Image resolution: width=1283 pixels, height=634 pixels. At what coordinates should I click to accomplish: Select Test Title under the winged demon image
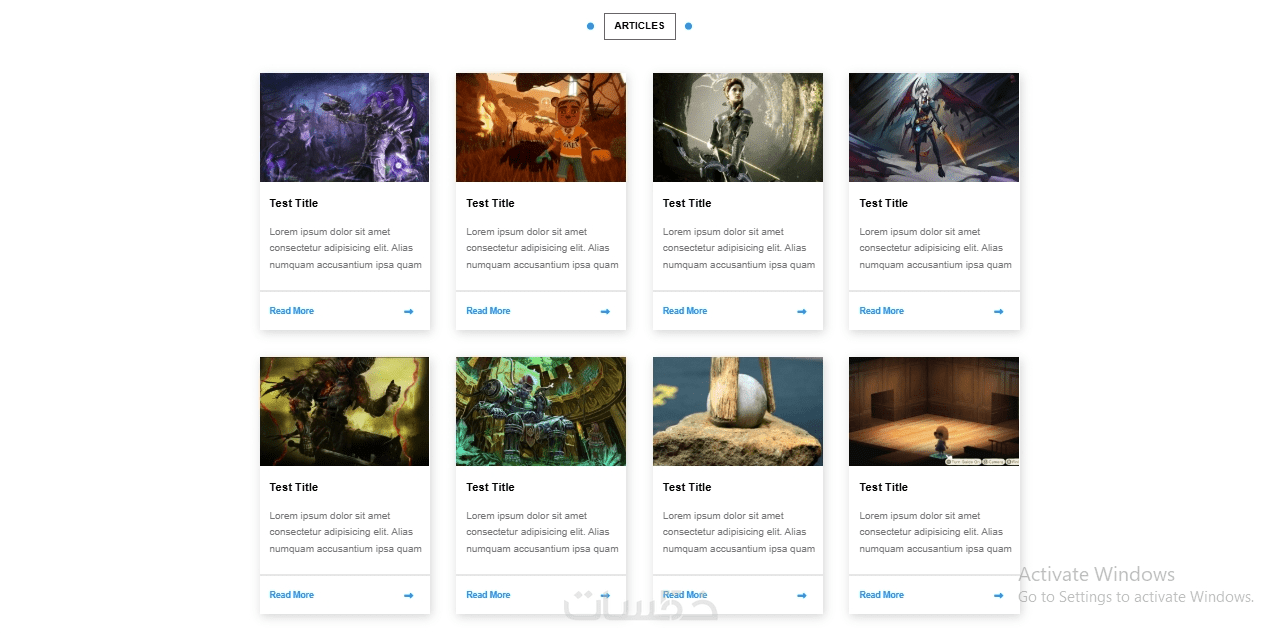[884, 203]
